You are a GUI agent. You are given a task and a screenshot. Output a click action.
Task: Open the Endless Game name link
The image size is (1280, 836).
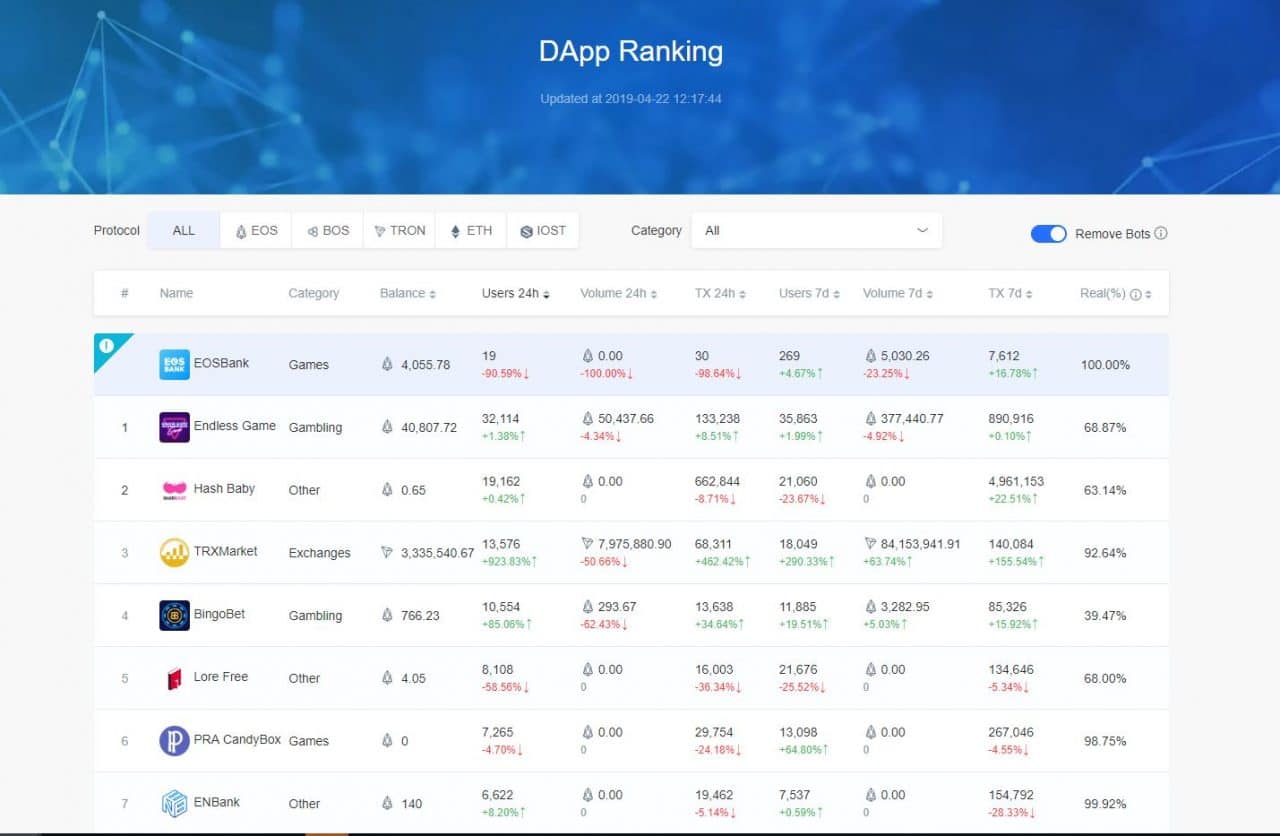point(235,426)
